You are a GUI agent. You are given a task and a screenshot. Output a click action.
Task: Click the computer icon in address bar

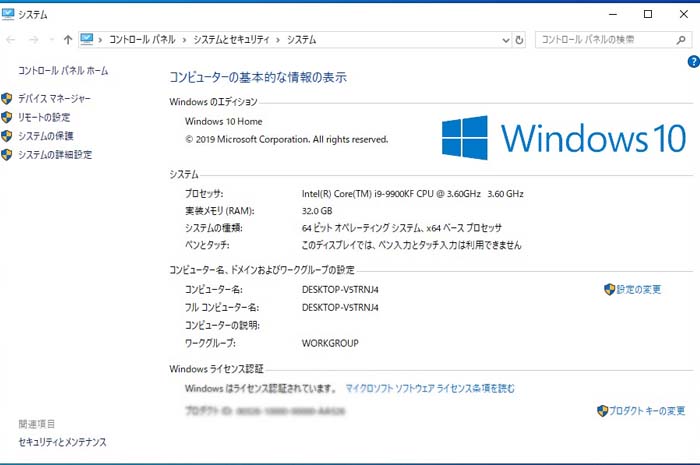pos(87,40)
